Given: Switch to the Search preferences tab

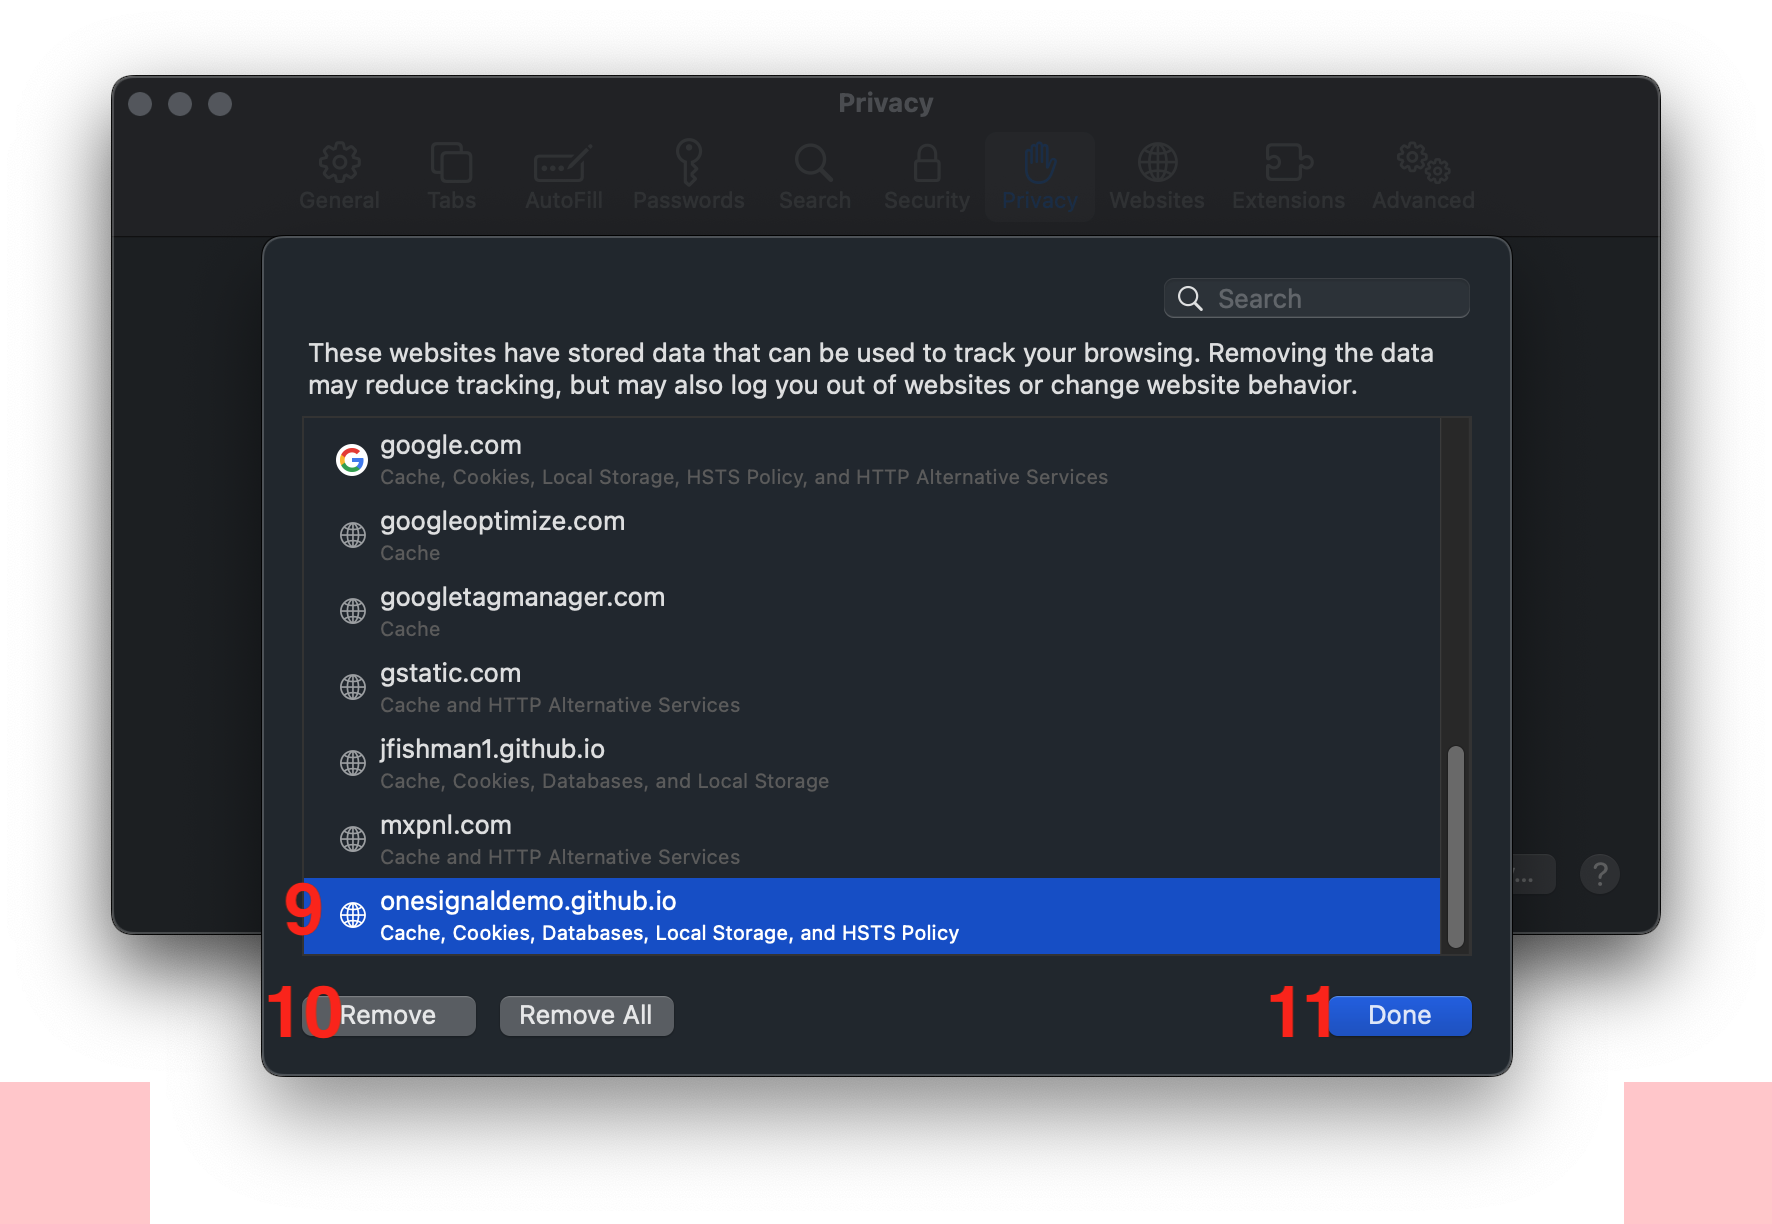Looking at the screenshot, I should pyautogui.click(x=815, y=176).
